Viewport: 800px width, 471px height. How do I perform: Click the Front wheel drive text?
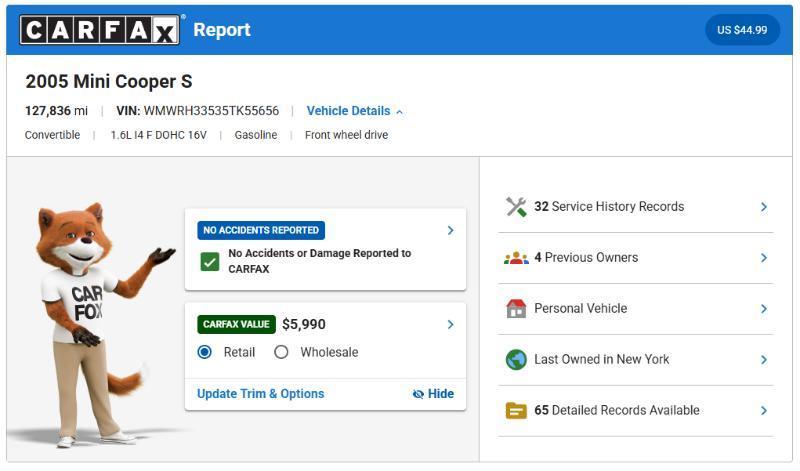point(346,135)
